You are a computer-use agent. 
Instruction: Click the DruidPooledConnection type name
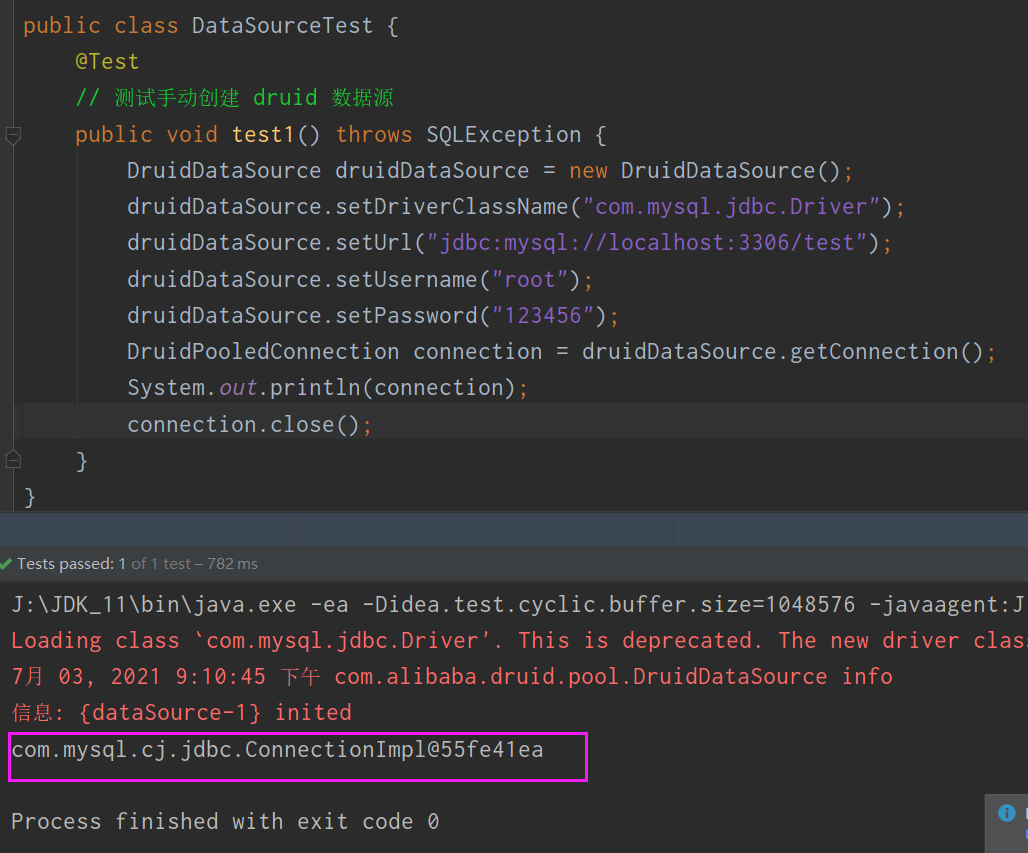(x=263, y=351)
